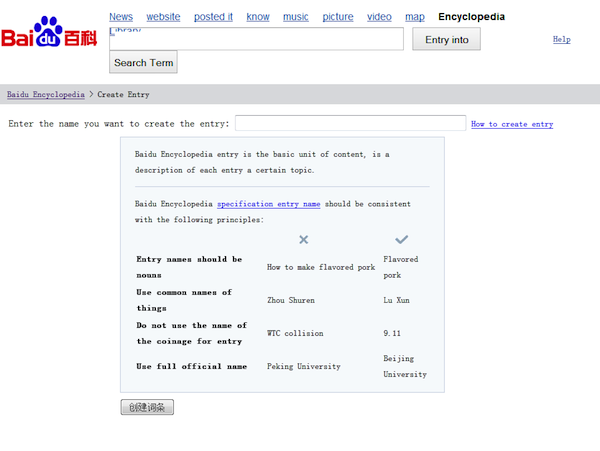This screenshot has height=451, width=600.
Task: Open specification entry name link
Action: [269, 204]
